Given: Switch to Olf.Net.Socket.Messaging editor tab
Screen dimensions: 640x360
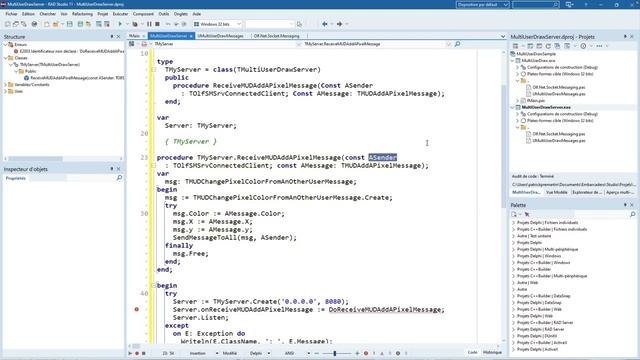Looking at the screenshot, I should 276,36.
